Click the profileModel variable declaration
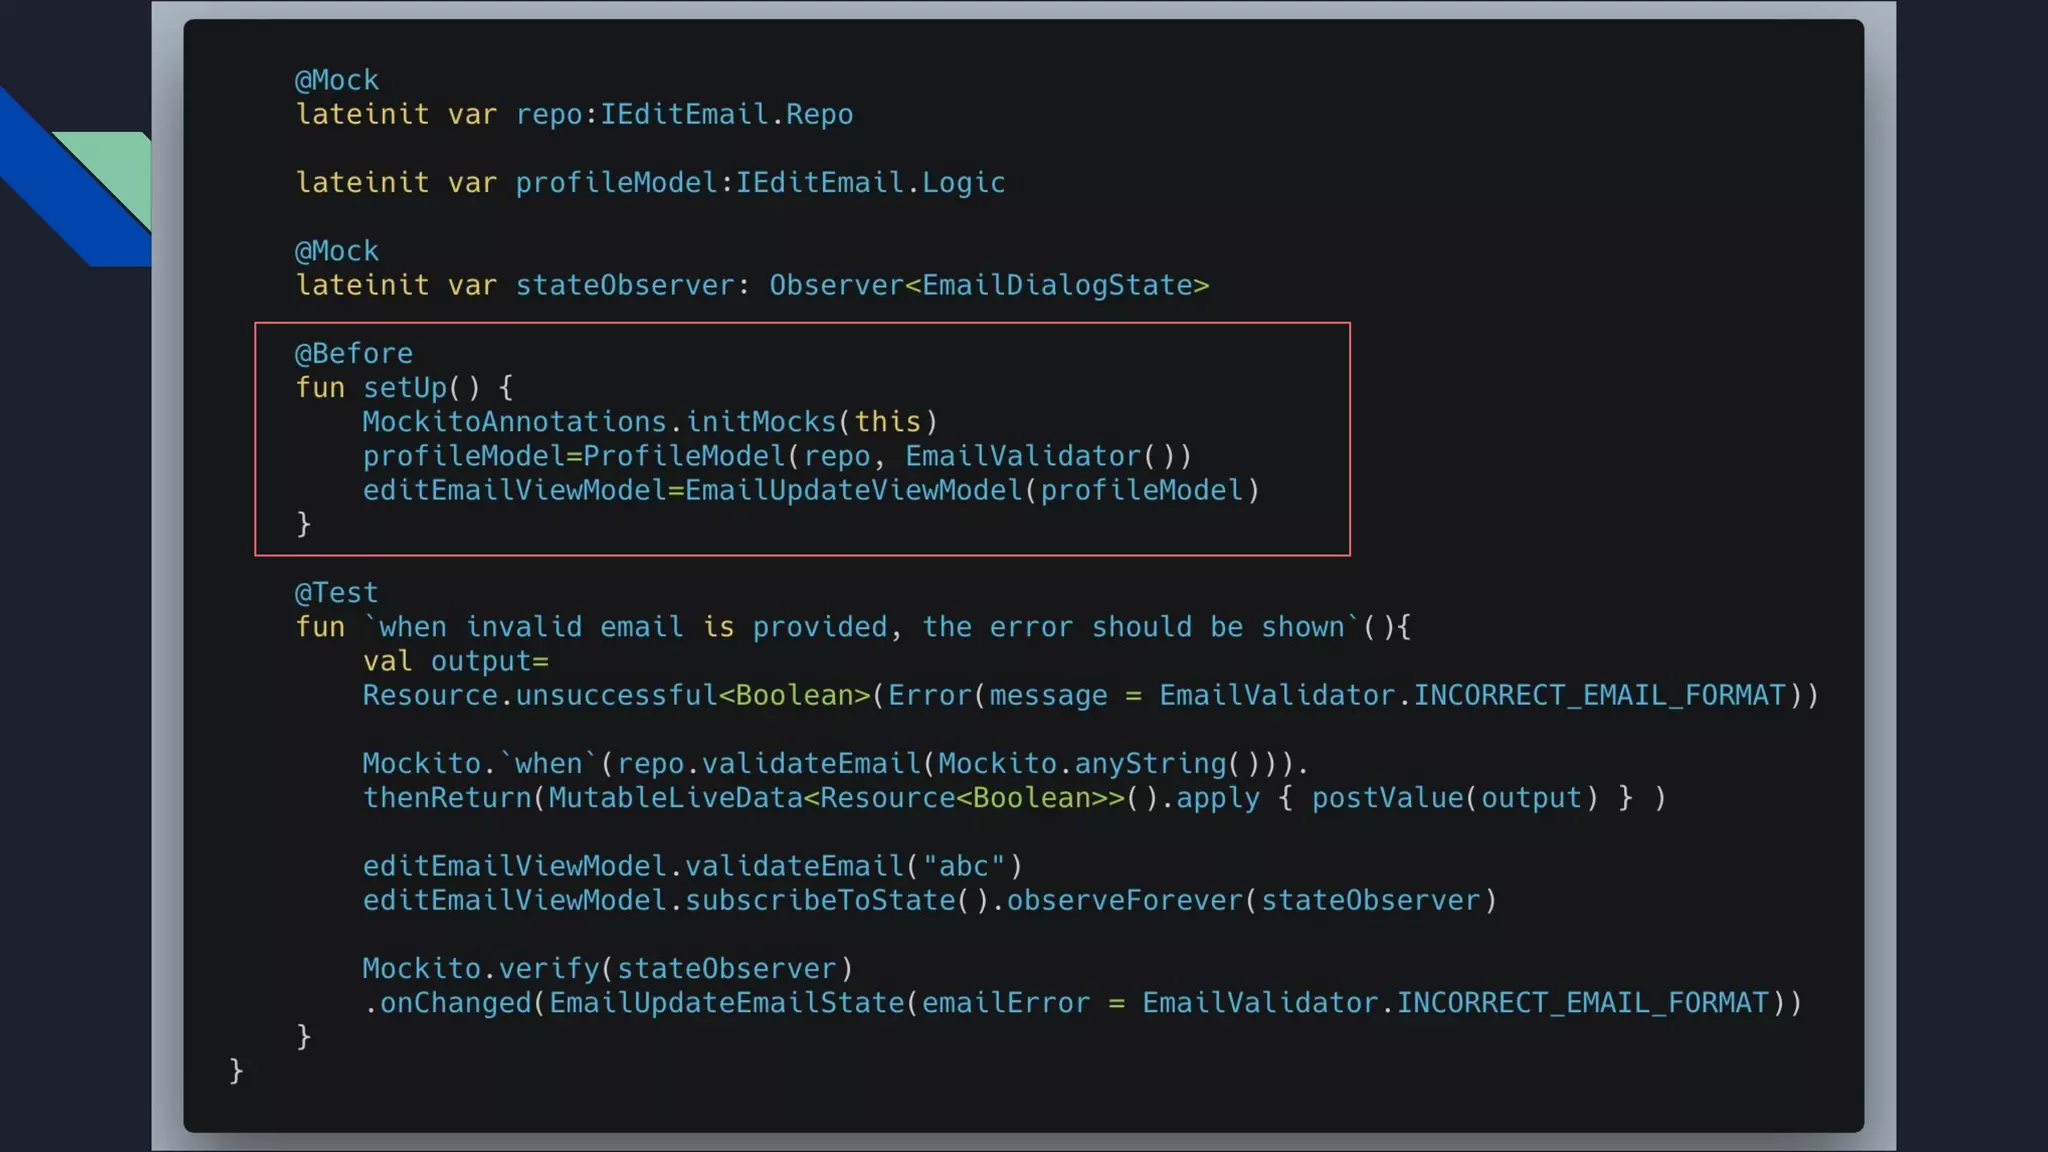The image size is (2048, 1152). [x=615, y=183]
